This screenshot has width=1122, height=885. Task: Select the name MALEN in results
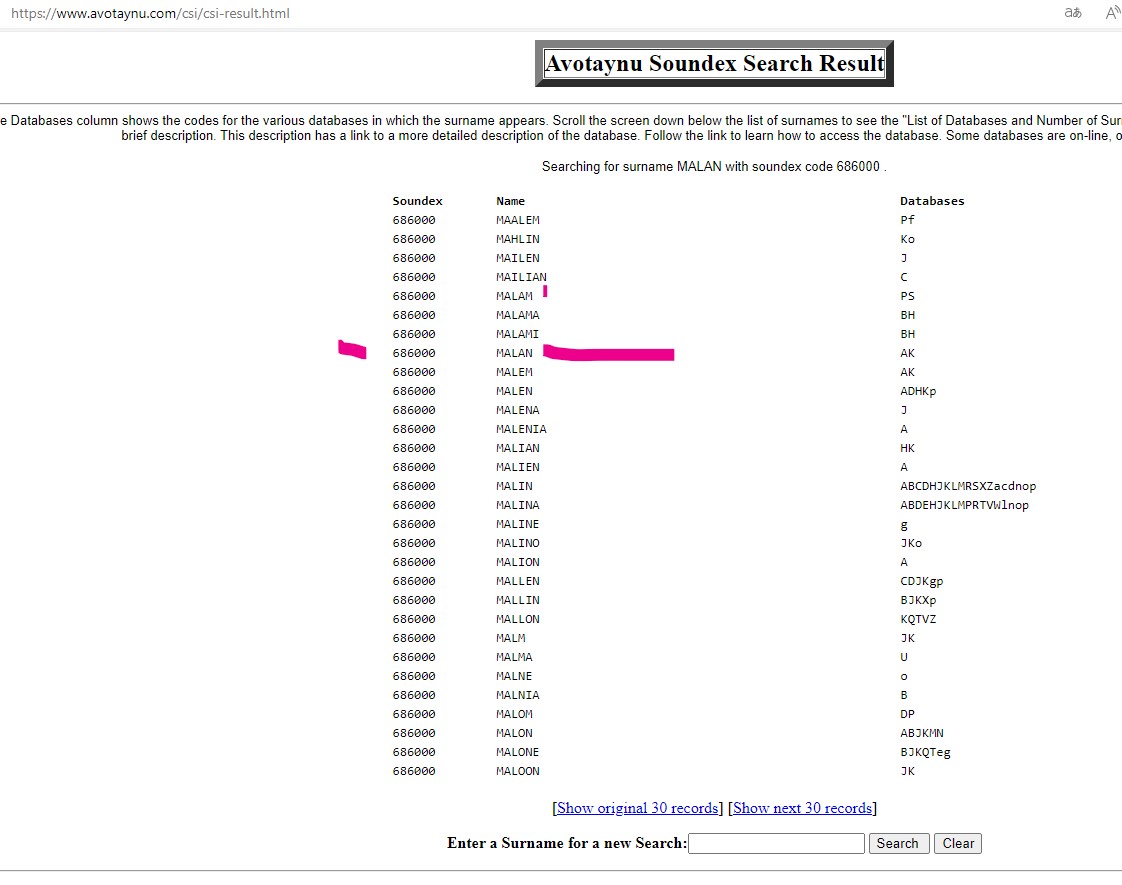tap(514, 391)
